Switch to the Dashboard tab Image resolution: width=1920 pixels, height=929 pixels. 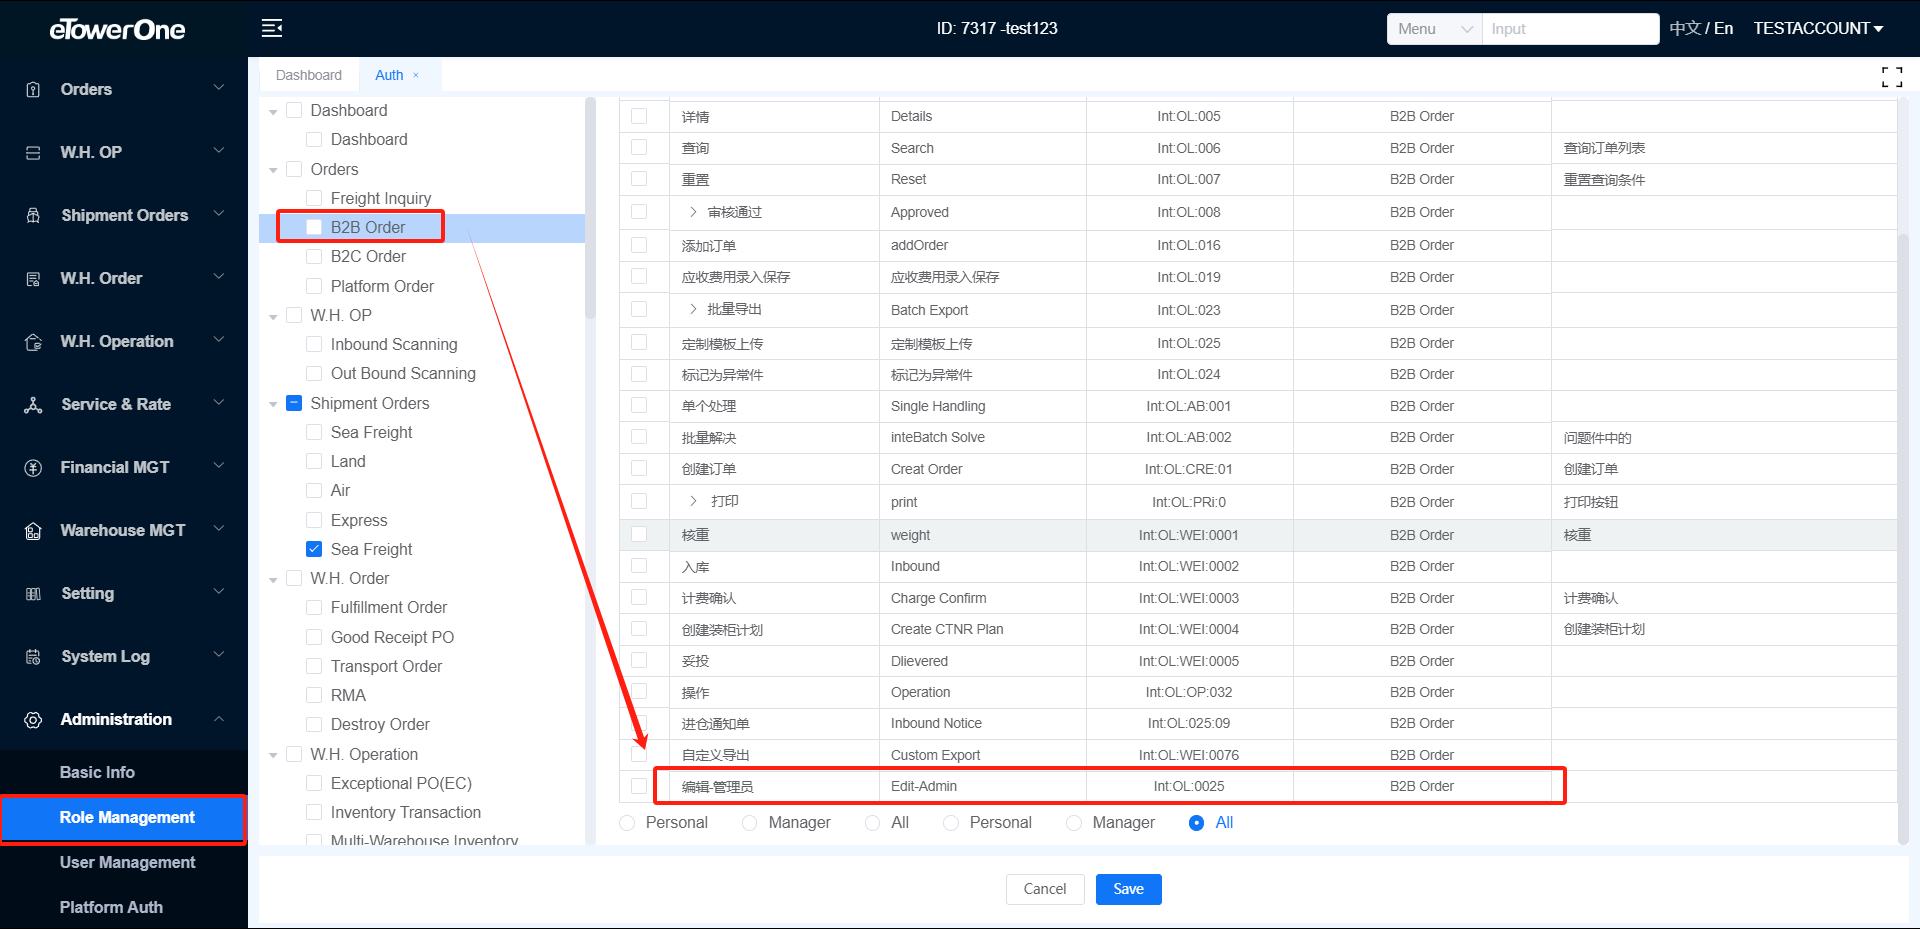[x=309, y=75]
